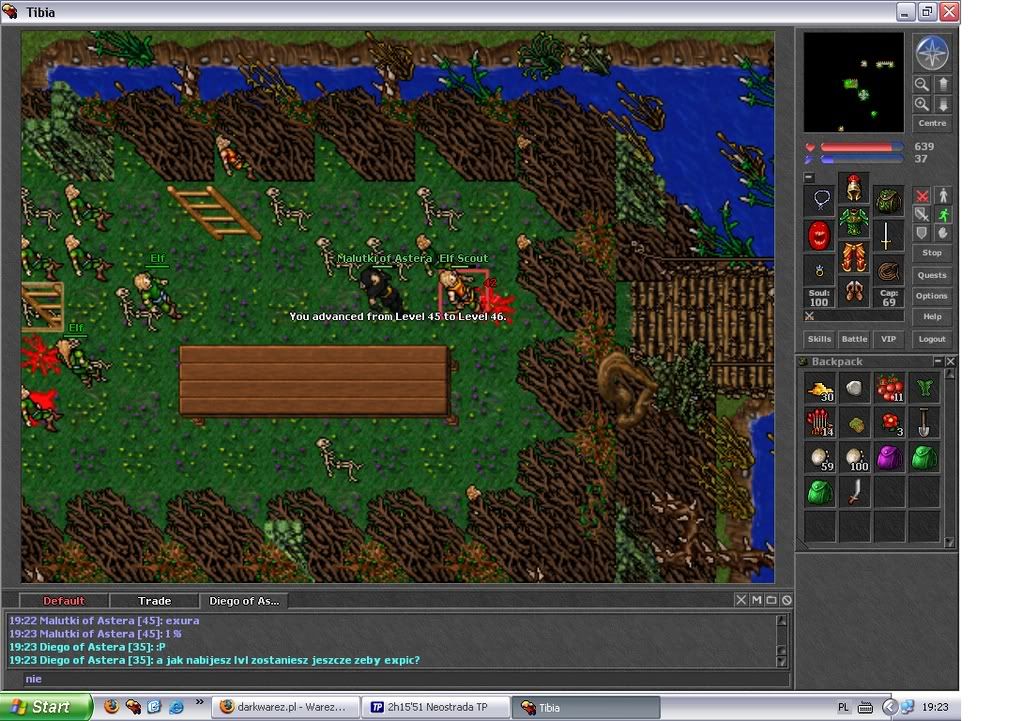1023x721 pixels.
Task: Click the chat text input field
Action: (406, 679)
